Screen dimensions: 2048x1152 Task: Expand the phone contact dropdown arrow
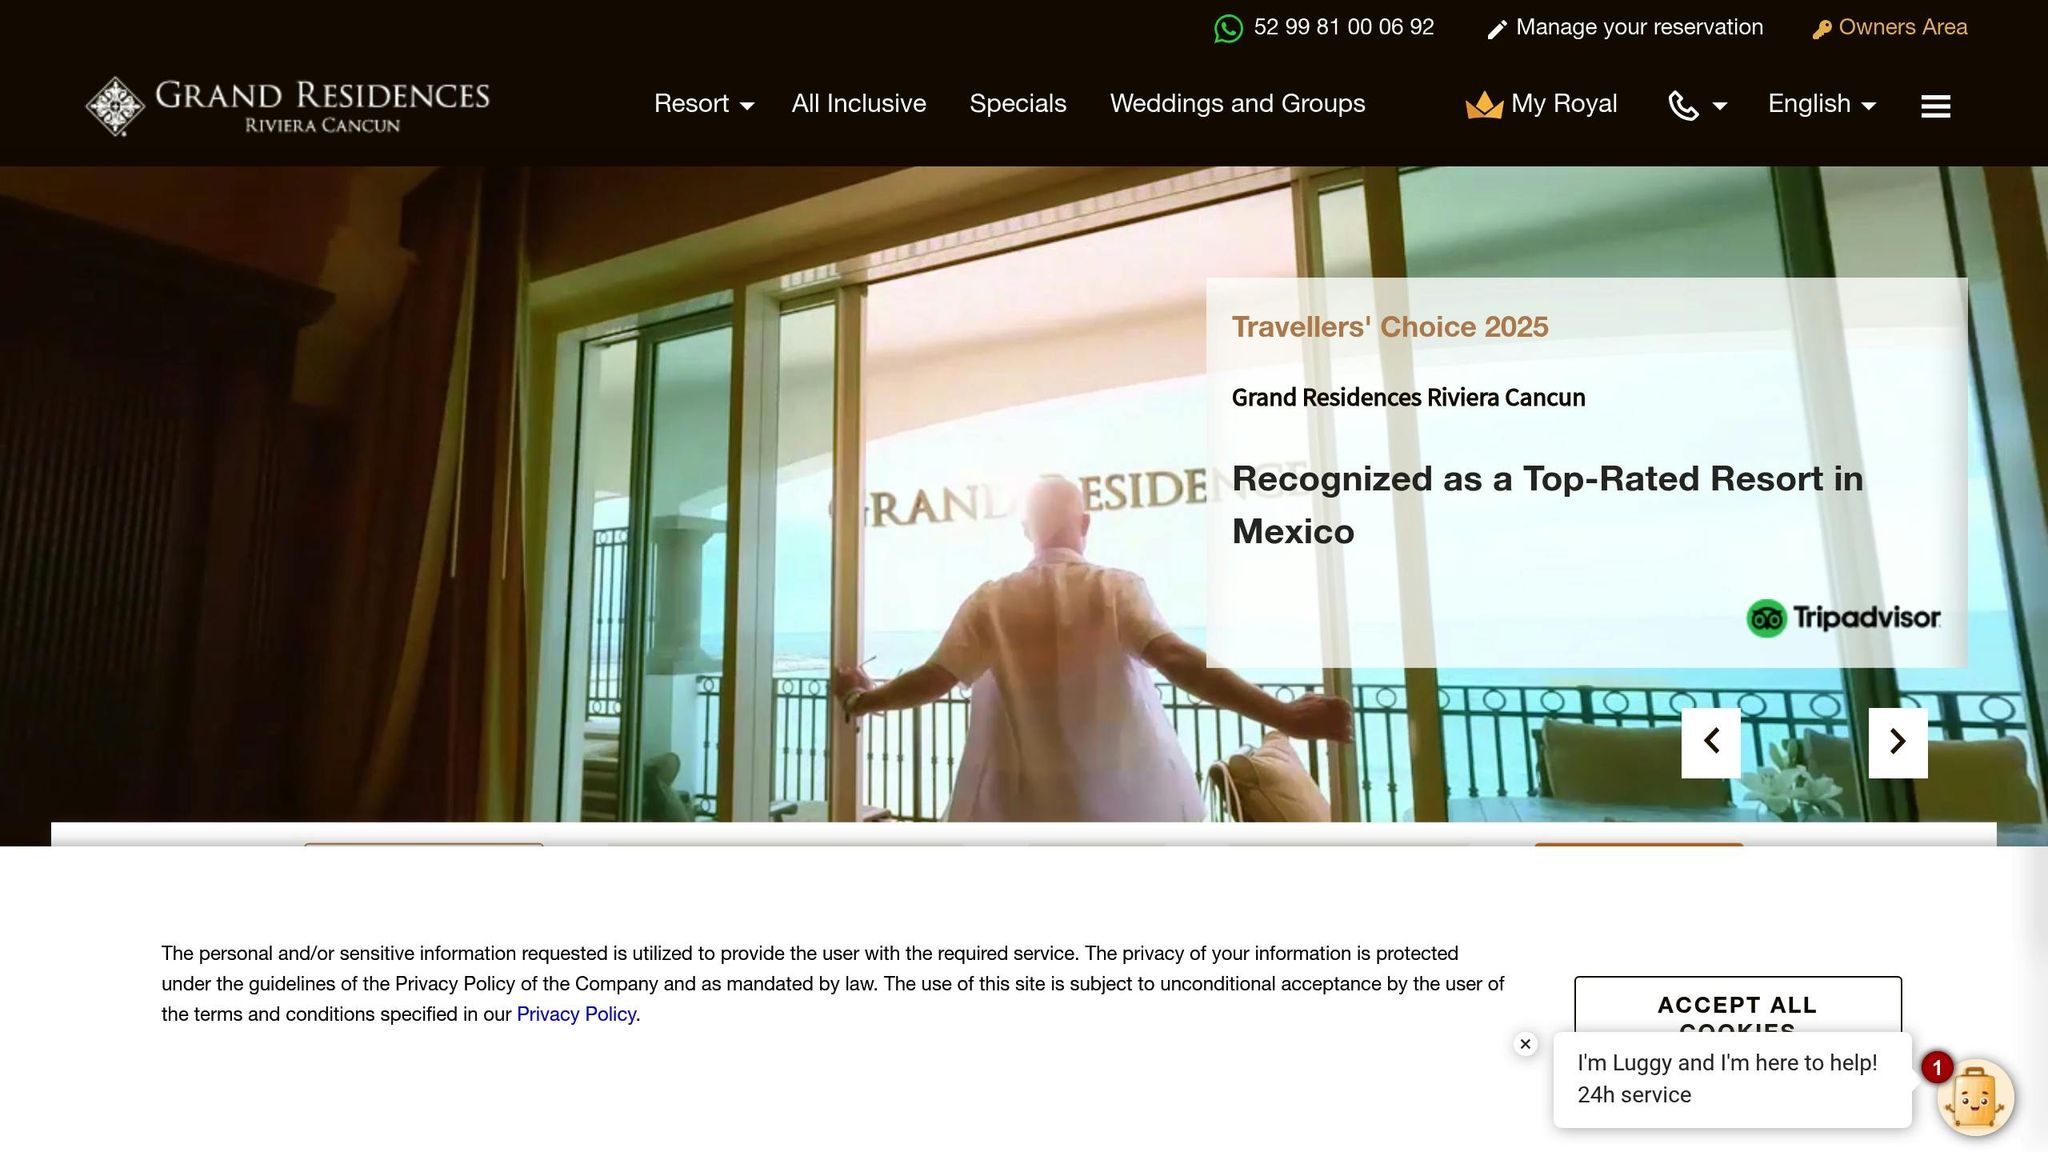[x=1720, y=106]
